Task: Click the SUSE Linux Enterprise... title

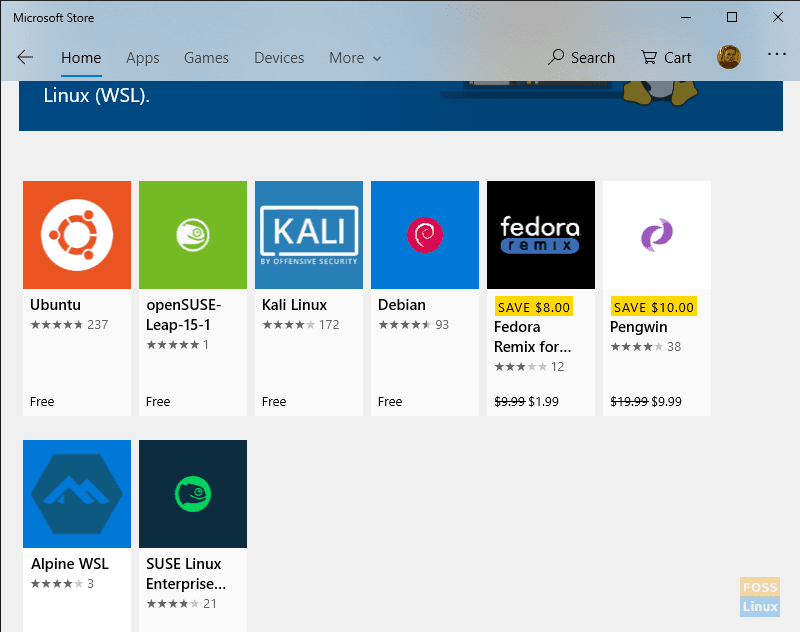Action: (186, 574)
